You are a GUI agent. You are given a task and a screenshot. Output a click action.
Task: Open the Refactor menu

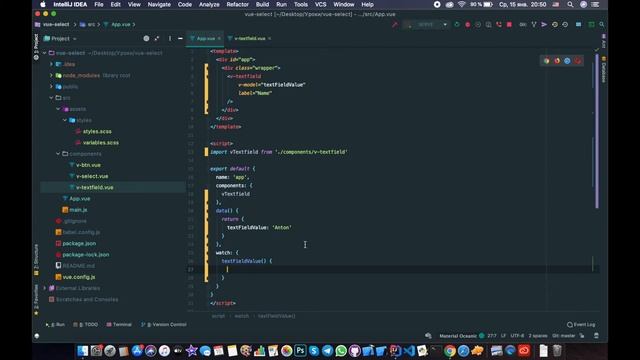[x=238, y=4]
